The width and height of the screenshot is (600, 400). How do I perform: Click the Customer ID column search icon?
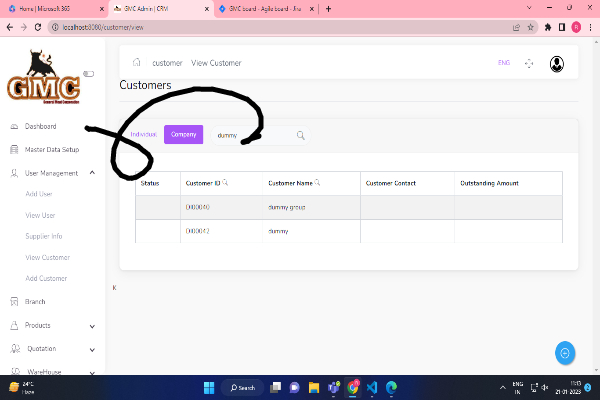[225, 183]
